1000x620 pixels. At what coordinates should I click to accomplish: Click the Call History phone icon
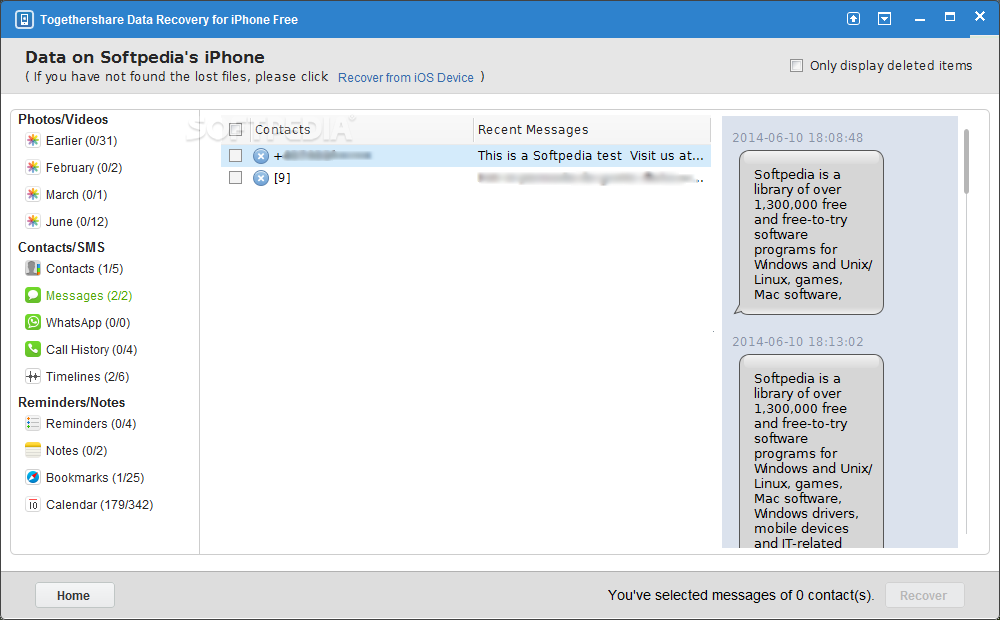(x=33, y=350)
